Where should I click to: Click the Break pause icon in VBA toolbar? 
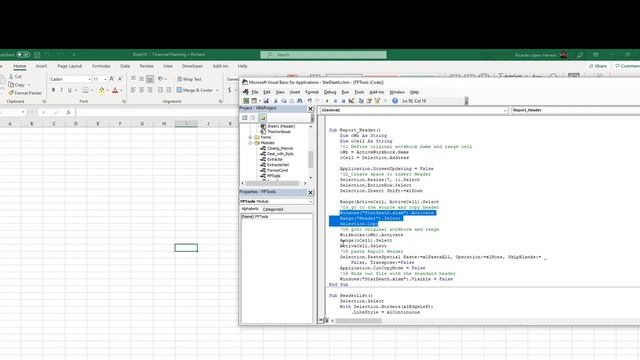(335, 101)
